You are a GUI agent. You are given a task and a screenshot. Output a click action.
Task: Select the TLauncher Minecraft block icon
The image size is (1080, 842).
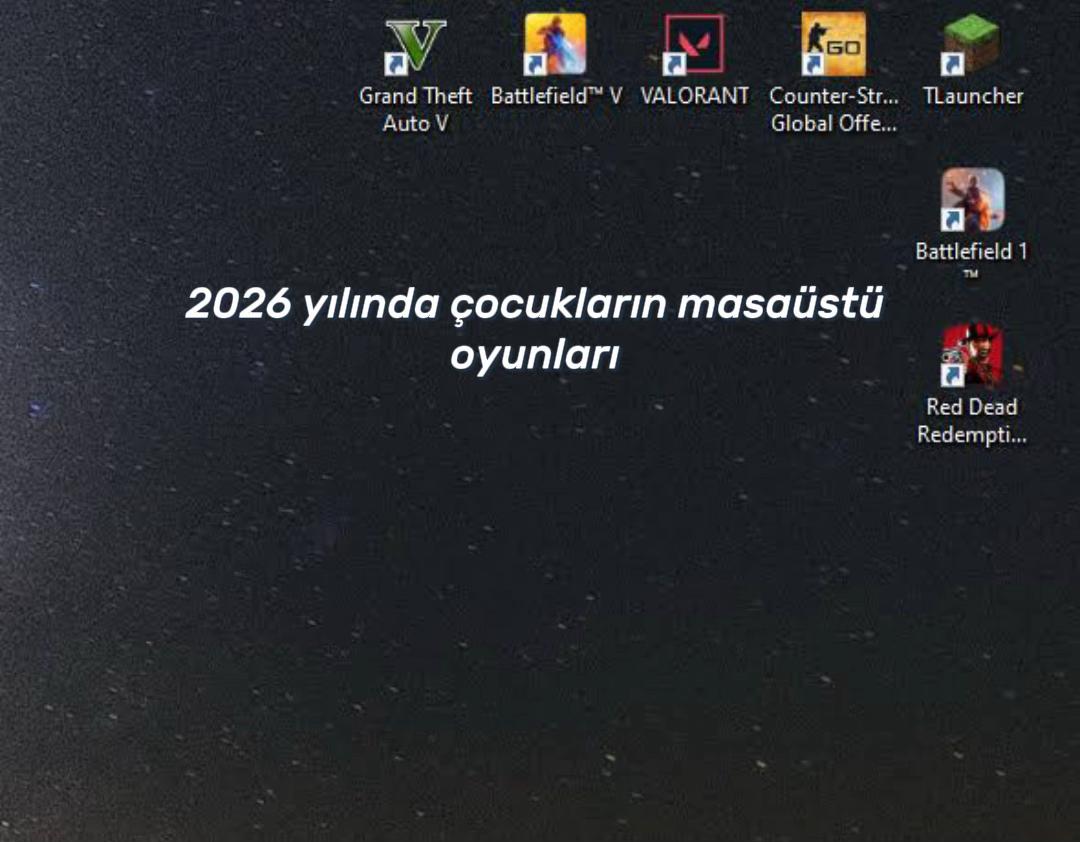click(971, 45)
